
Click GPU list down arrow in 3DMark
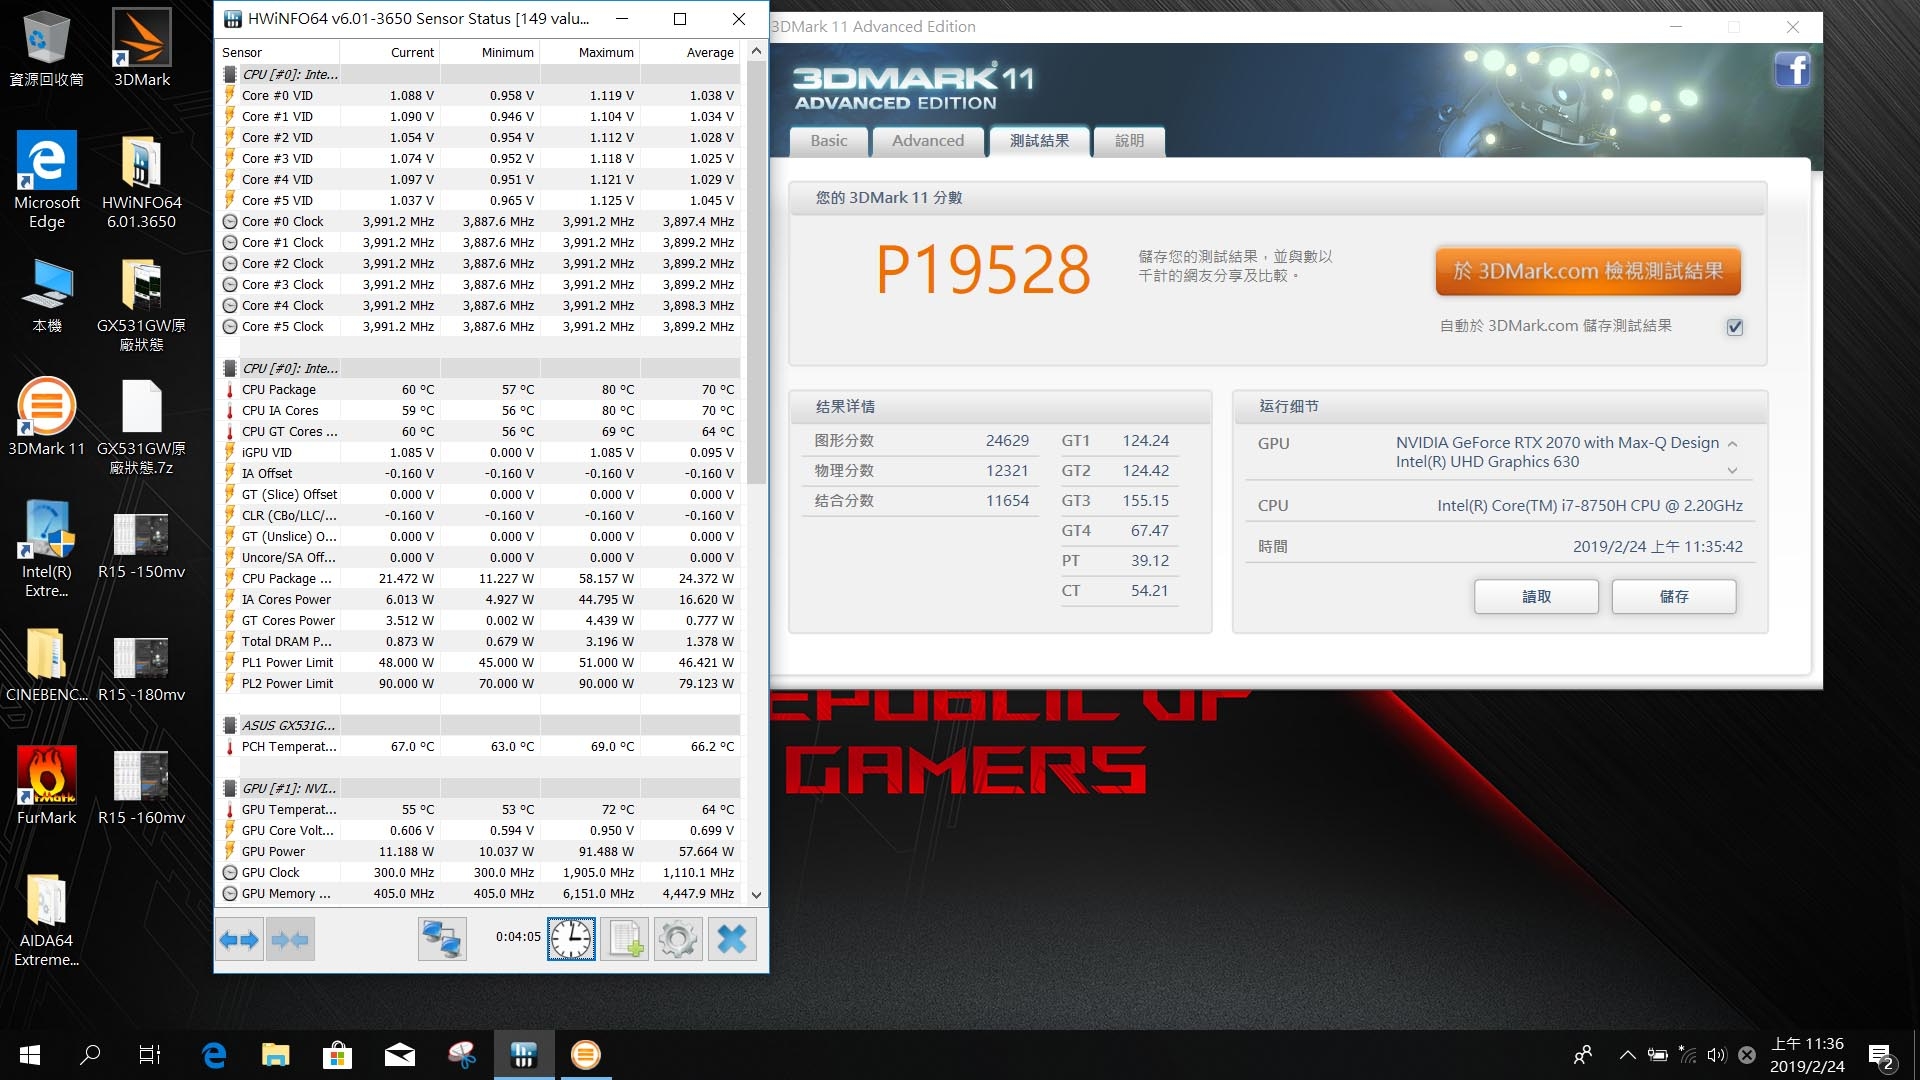pyautogui.click(x=1732, y=470)
